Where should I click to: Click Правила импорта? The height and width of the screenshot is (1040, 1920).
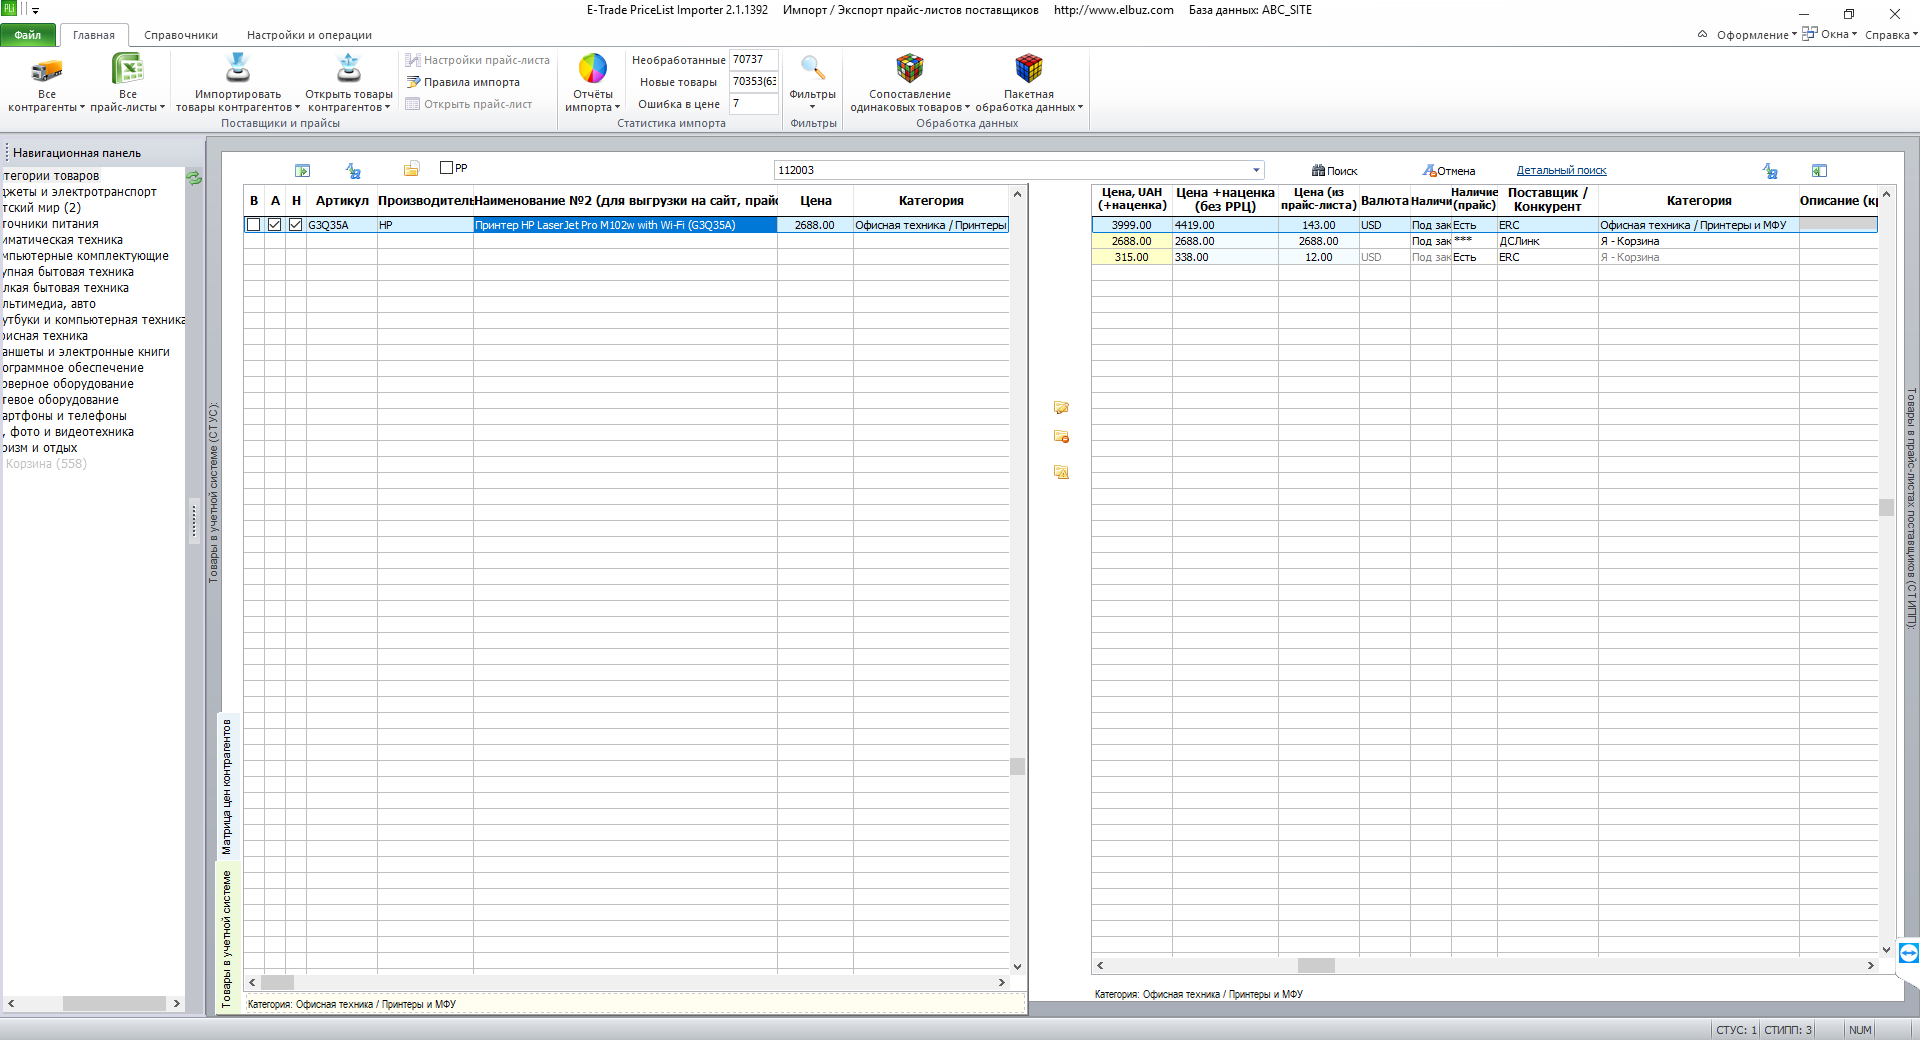click(463, 82)
